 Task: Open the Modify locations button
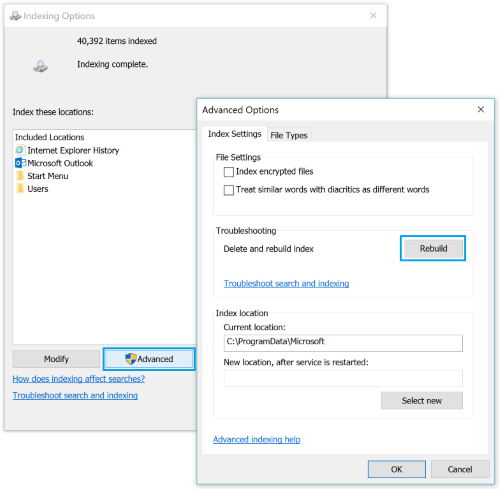(x=56, y=359)
